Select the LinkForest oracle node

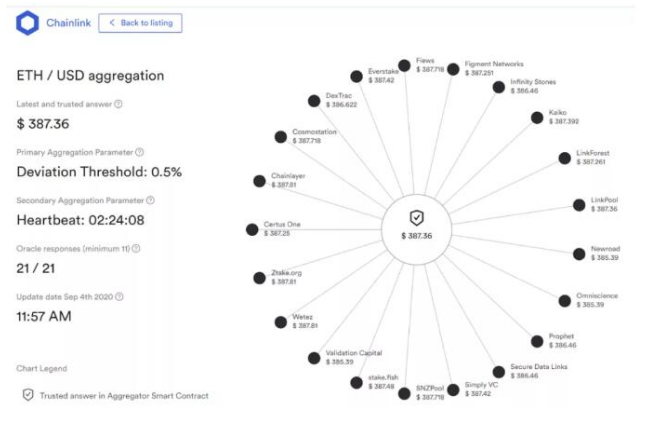[x=565, y=158]
